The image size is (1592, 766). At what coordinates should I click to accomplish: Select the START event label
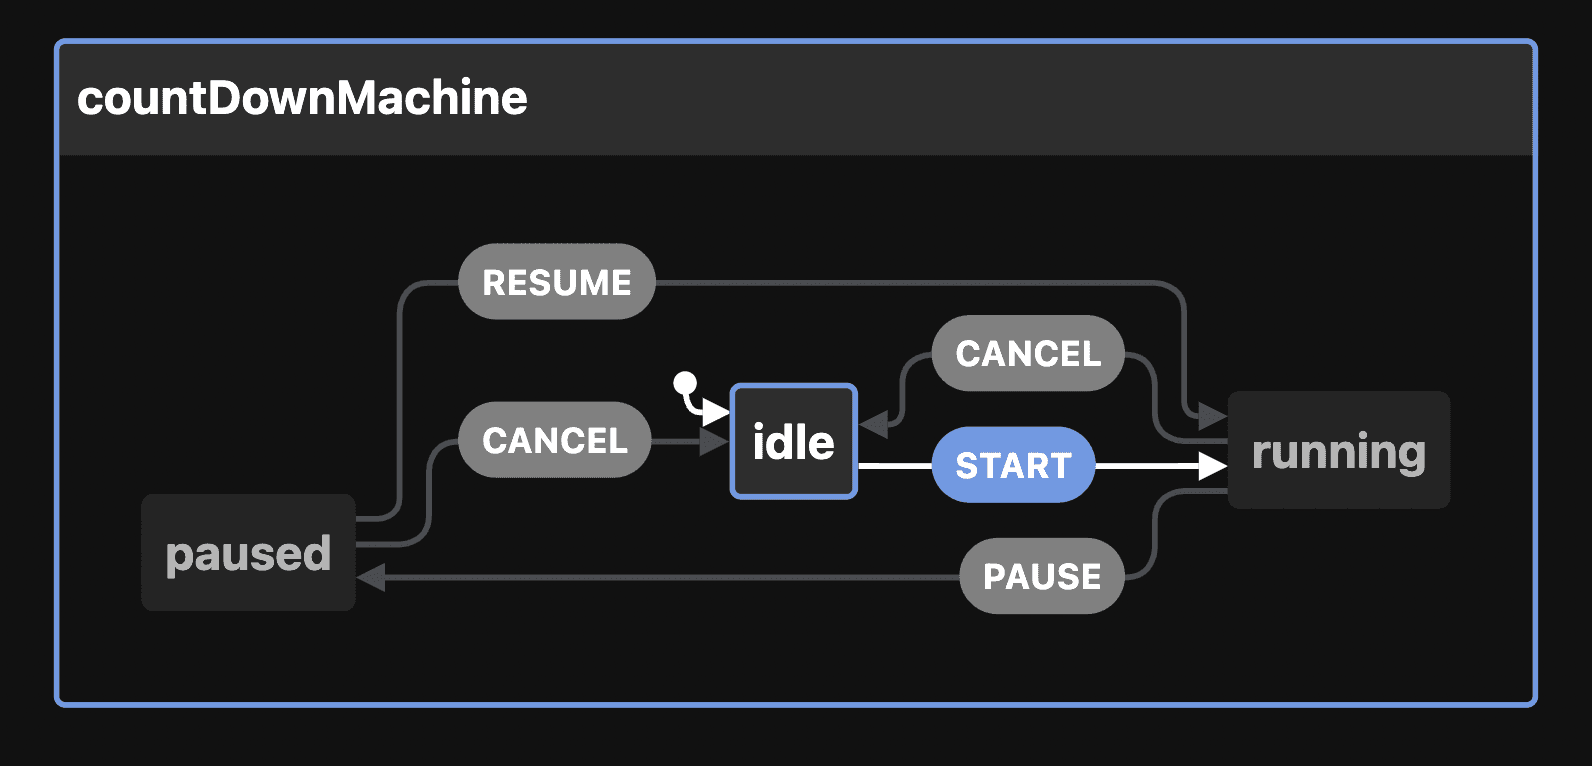tap(1013, 465)
